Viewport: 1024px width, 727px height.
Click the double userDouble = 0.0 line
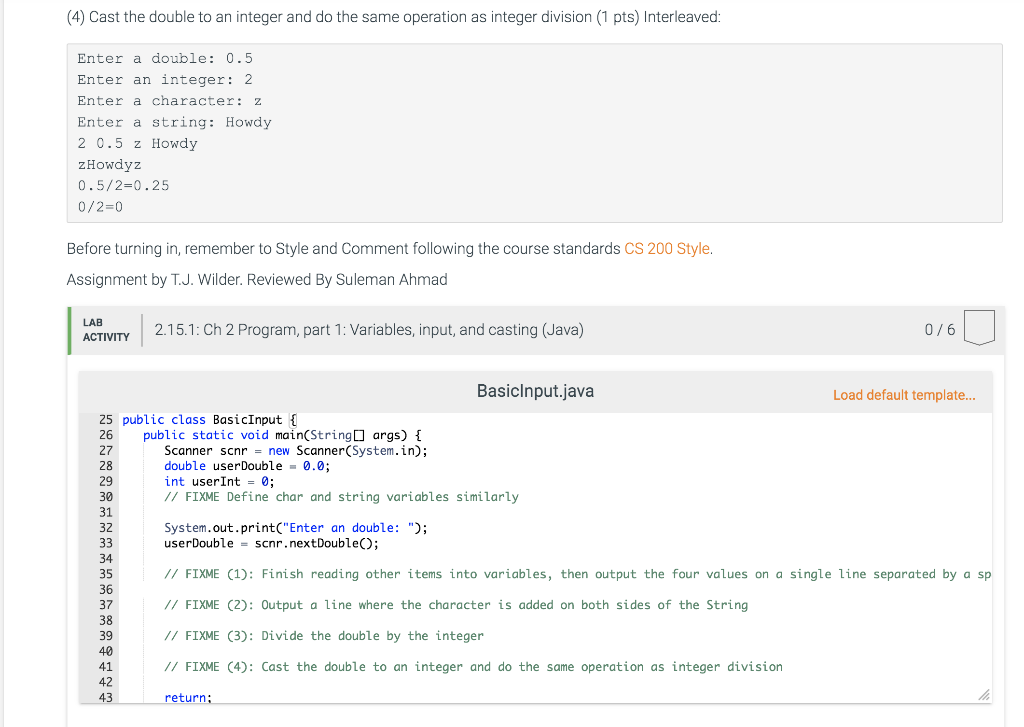(x=247, y=466)
